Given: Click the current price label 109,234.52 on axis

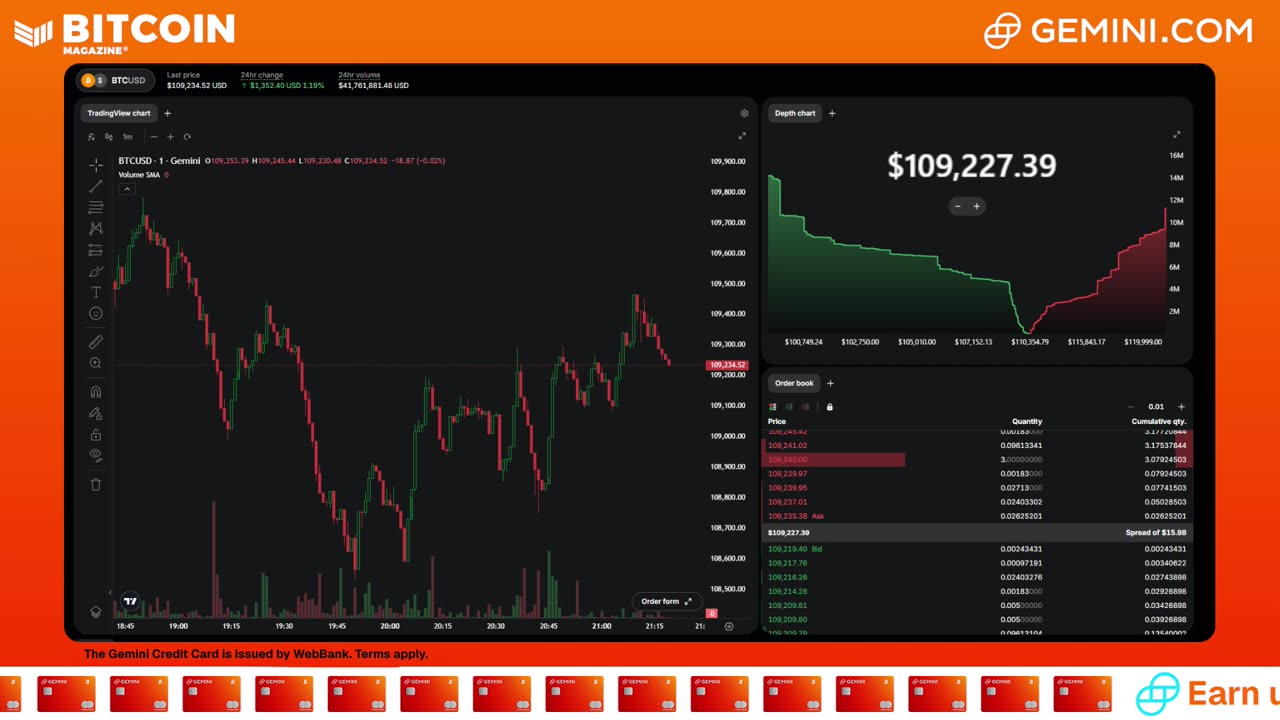Looking at the screenshot, I should pos(727,365).
